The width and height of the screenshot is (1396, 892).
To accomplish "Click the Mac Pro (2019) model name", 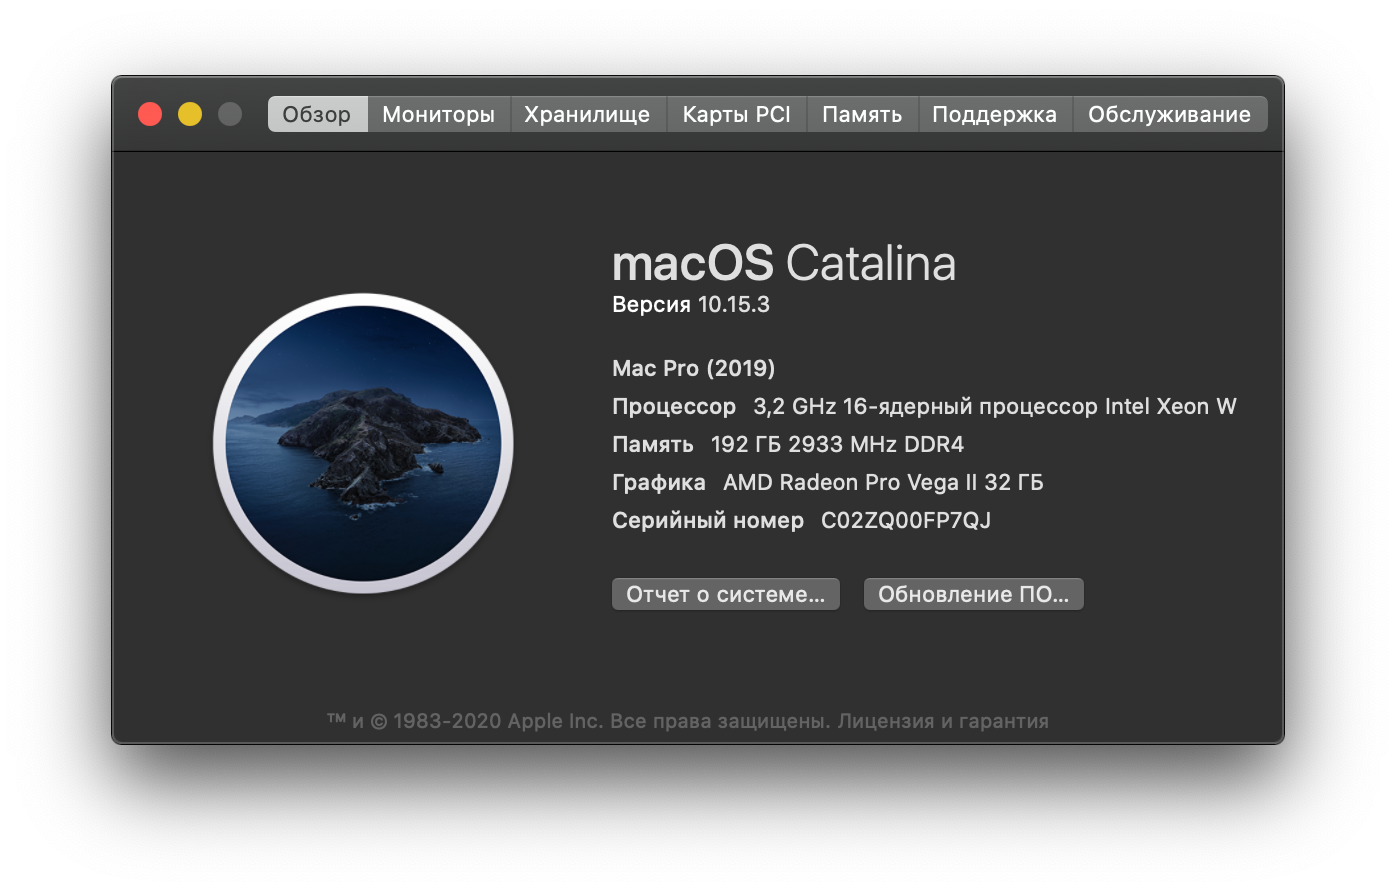I will click(x=694, y=369).
